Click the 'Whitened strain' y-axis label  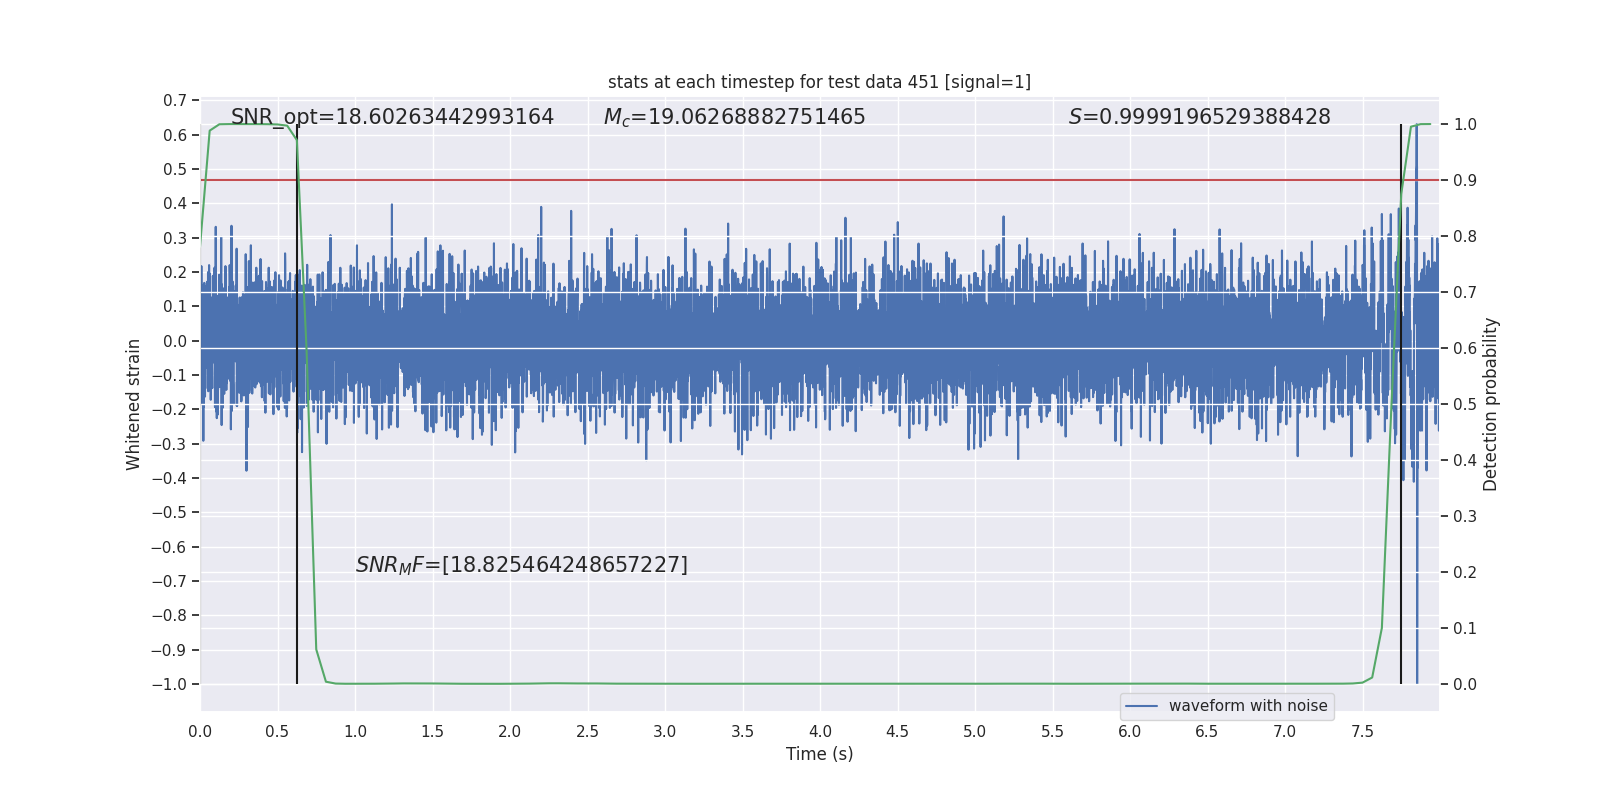133,404
